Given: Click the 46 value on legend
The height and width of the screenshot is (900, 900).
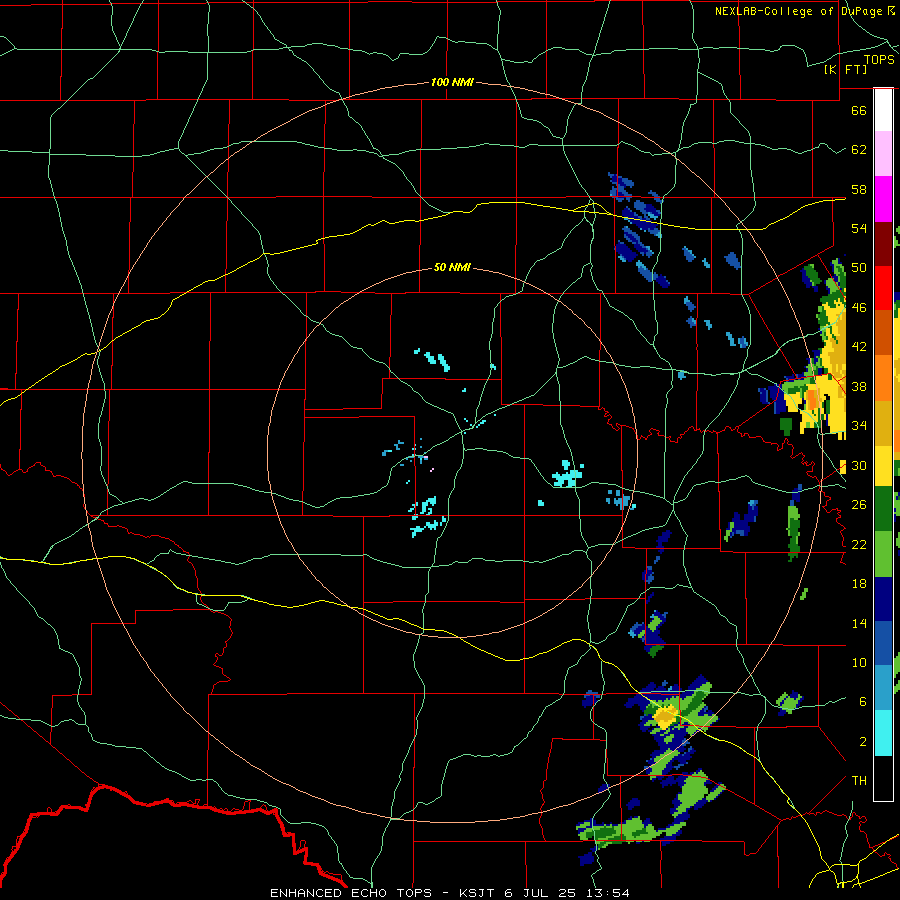Looking at the screenshot, I should click(x=859, y=308).
